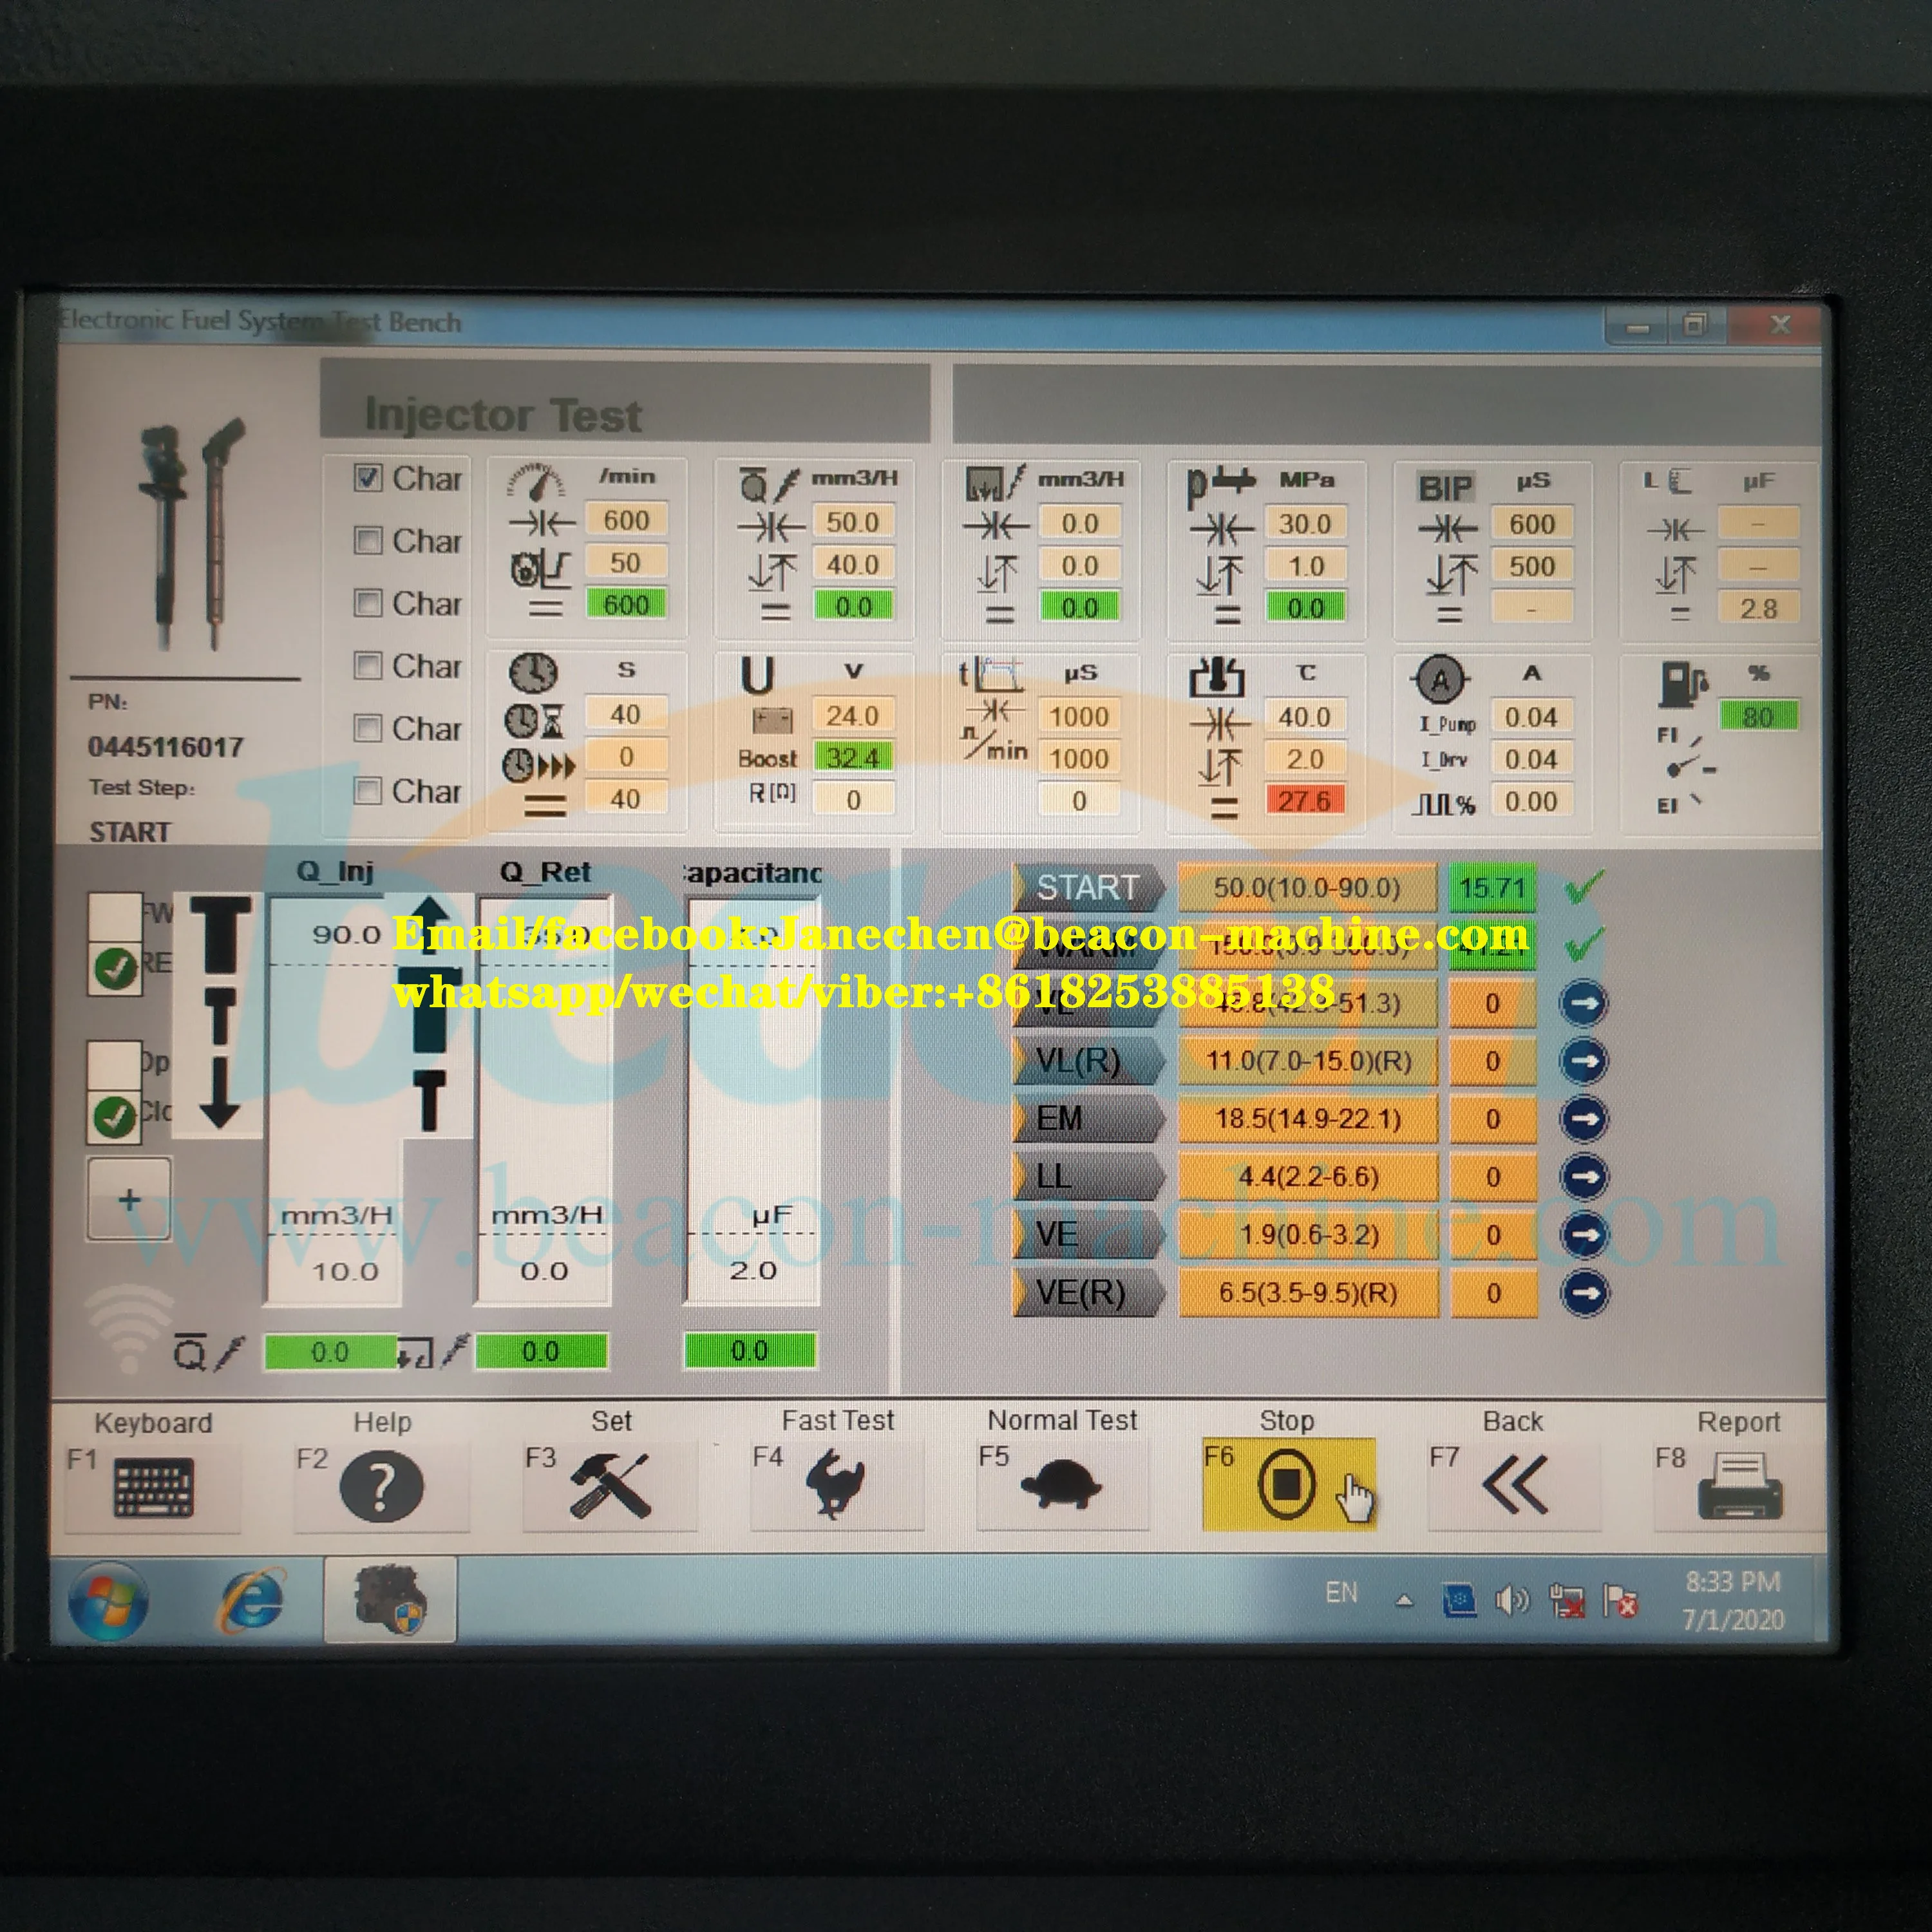1932x1932 pixels.
Task: Print Report with printer icon
Action: click(1739, 1486)
